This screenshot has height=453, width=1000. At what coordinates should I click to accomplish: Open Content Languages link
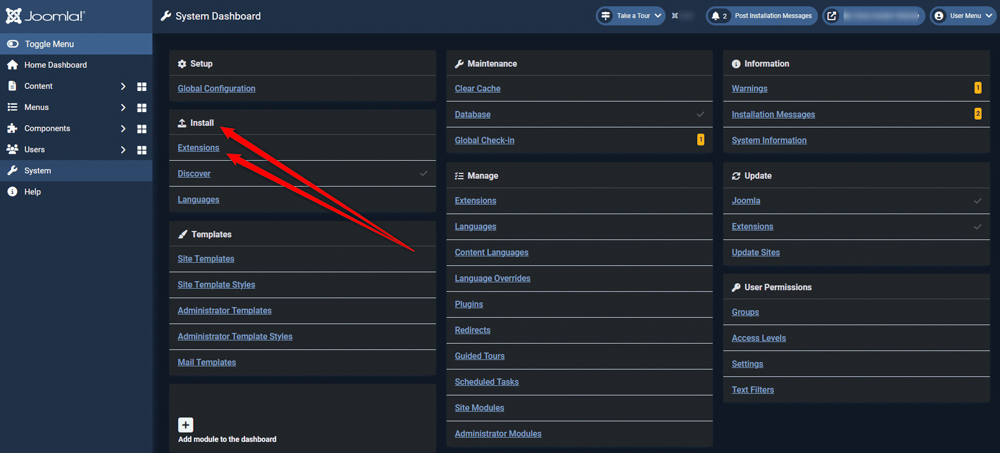pos(492,253)
